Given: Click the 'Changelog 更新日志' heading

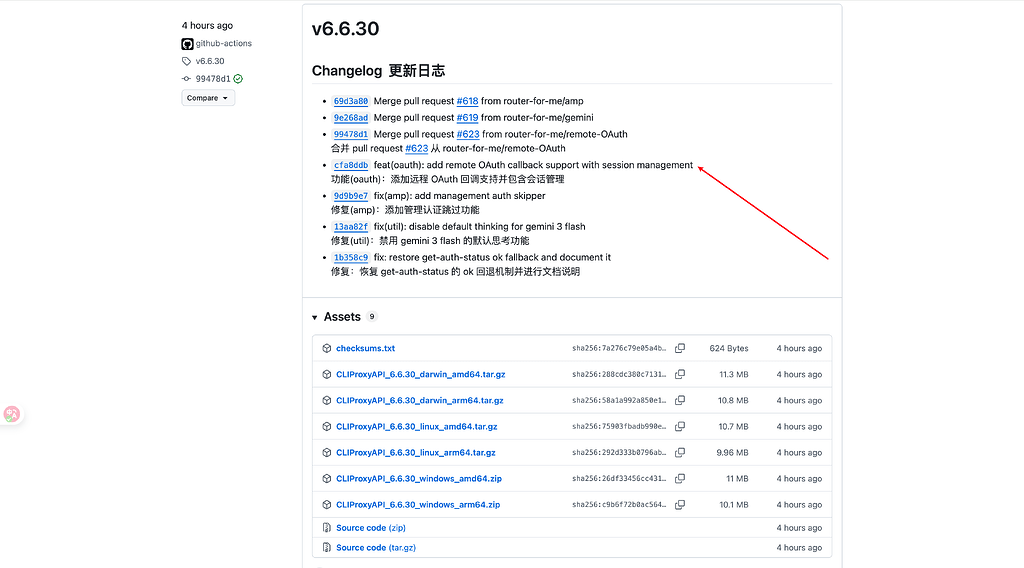Looking at the screenshot, I should point(378,71).
